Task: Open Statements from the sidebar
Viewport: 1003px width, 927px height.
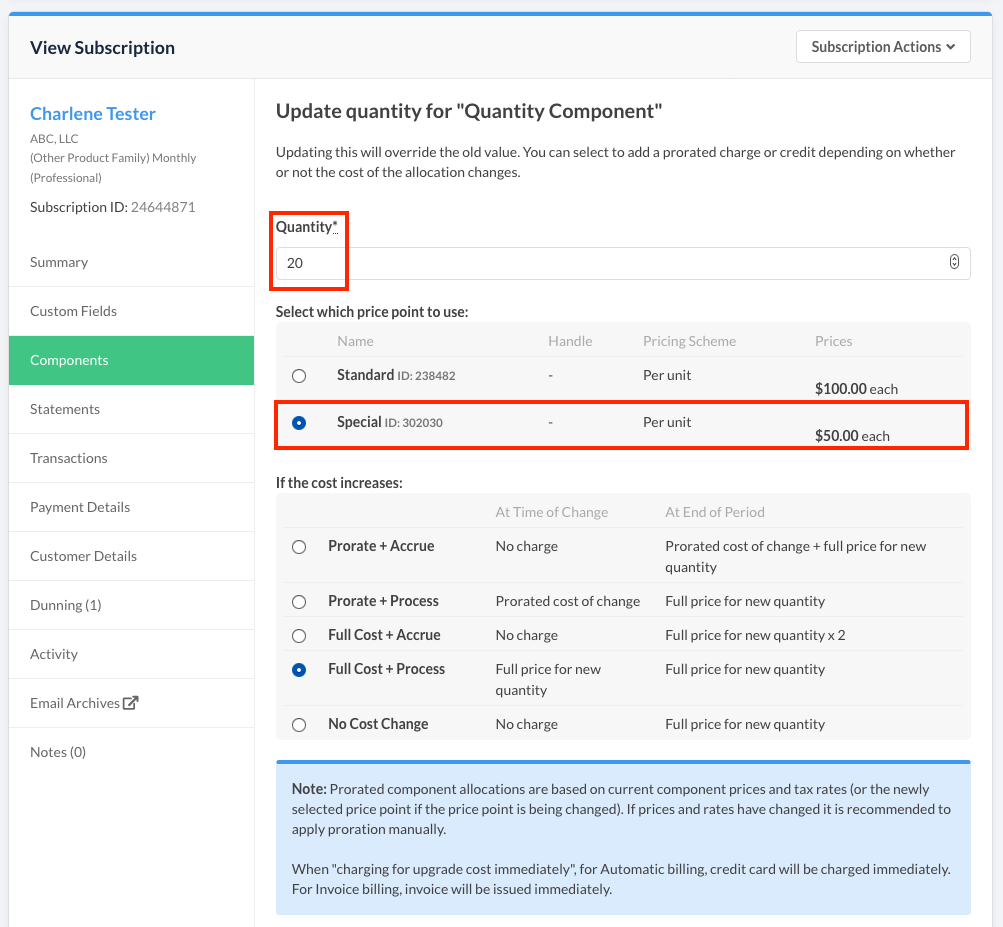Action: click(65, 409)
